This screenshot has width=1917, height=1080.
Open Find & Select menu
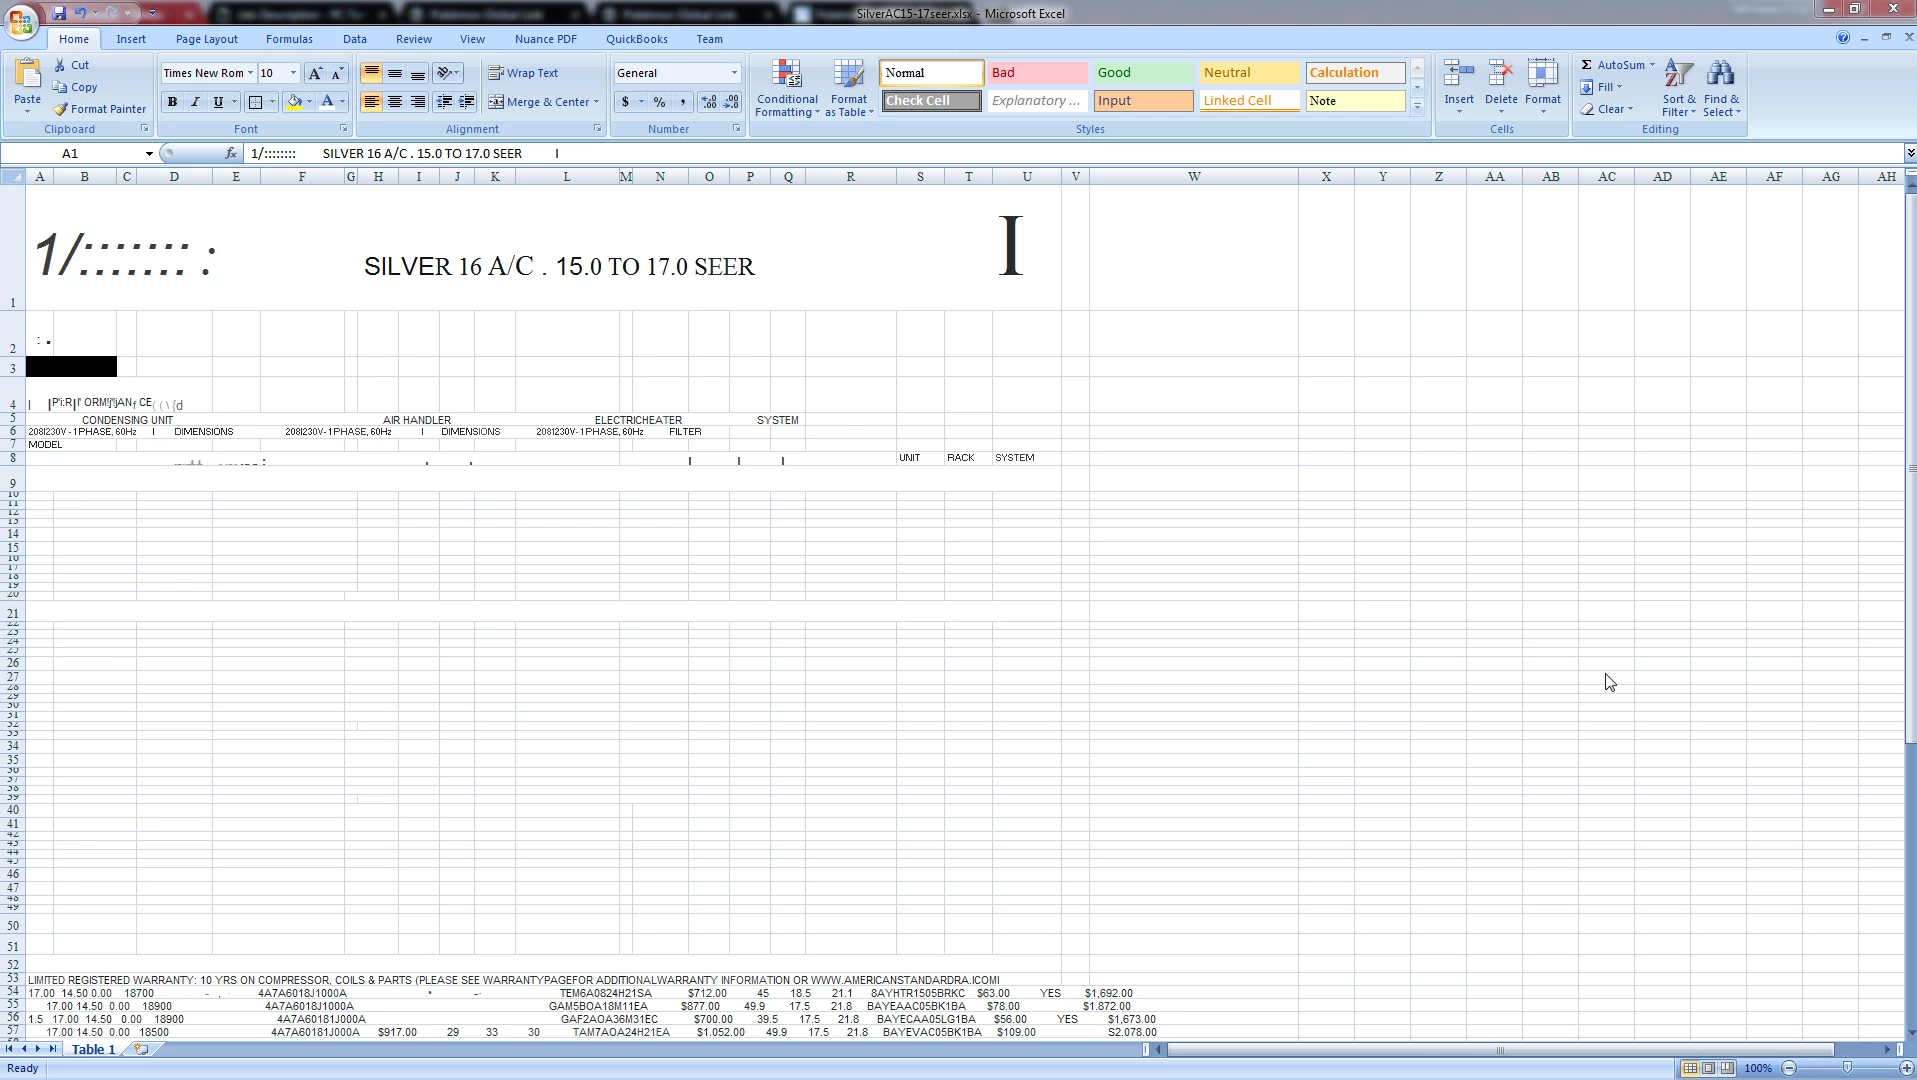click(1721, 88)
